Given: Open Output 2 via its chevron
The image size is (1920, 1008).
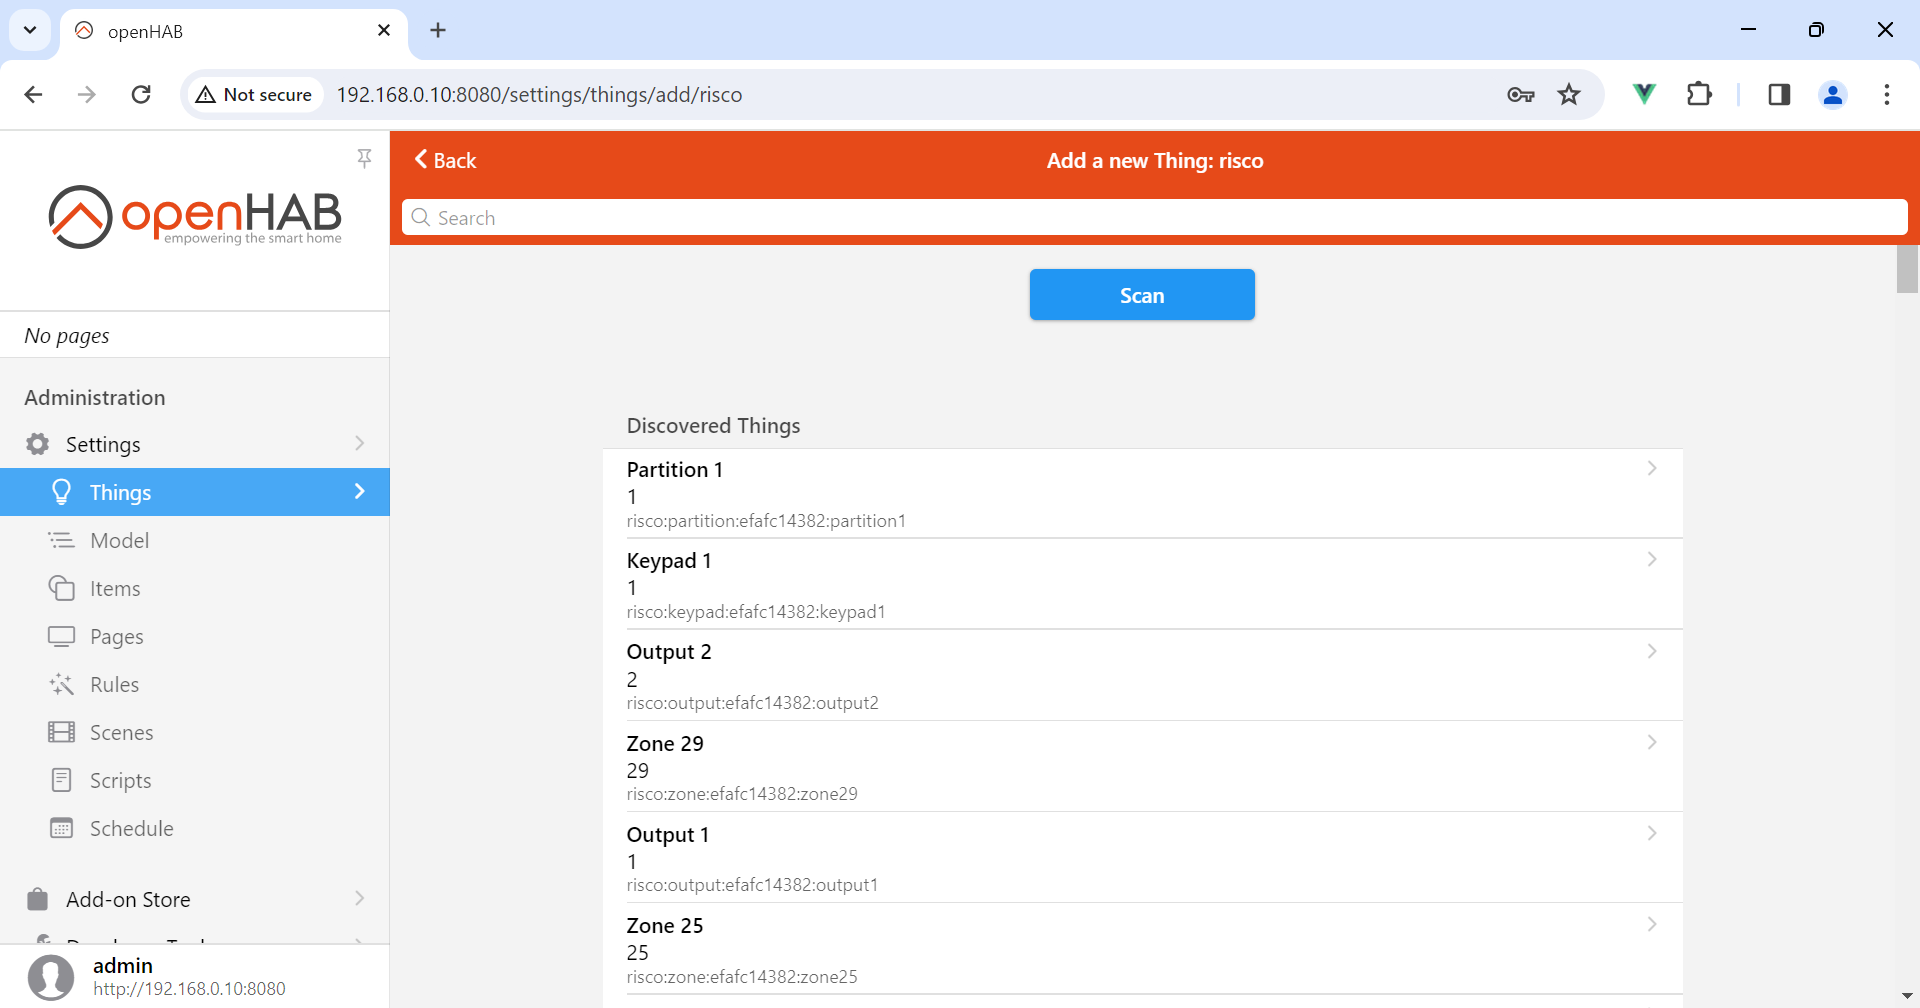Looking at the screenshot, I should click(1652, 651).
